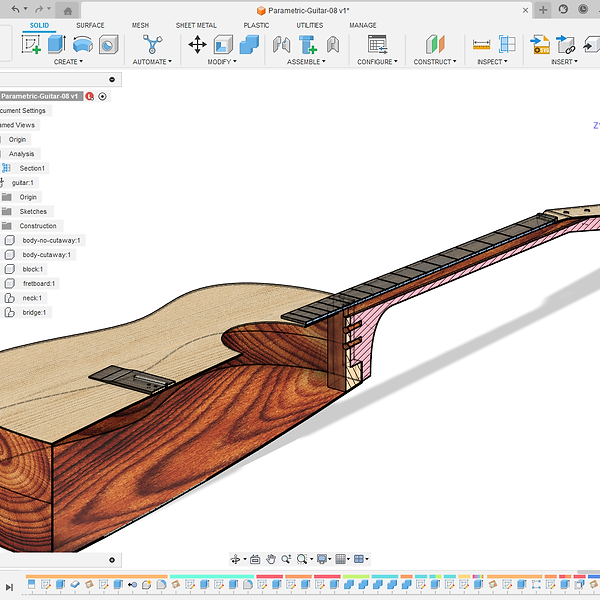Open the AUTOMATE dropdown menu
This screenshot has width=600, height=600.
pos(152,62)
